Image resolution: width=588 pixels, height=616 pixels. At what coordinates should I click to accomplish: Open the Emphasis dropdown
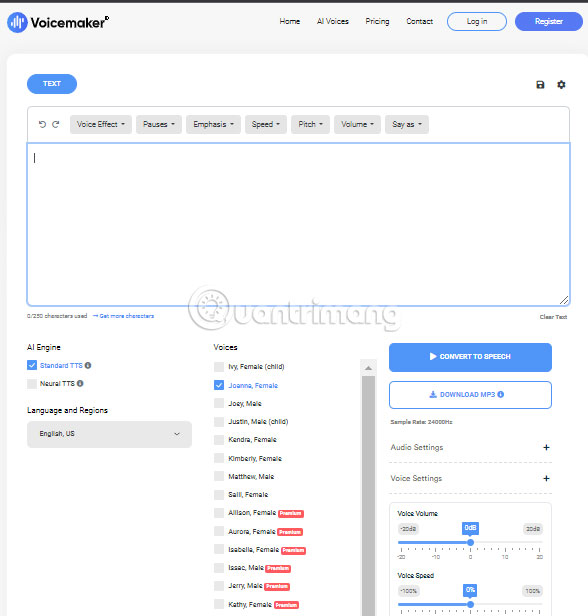(213, 125)
